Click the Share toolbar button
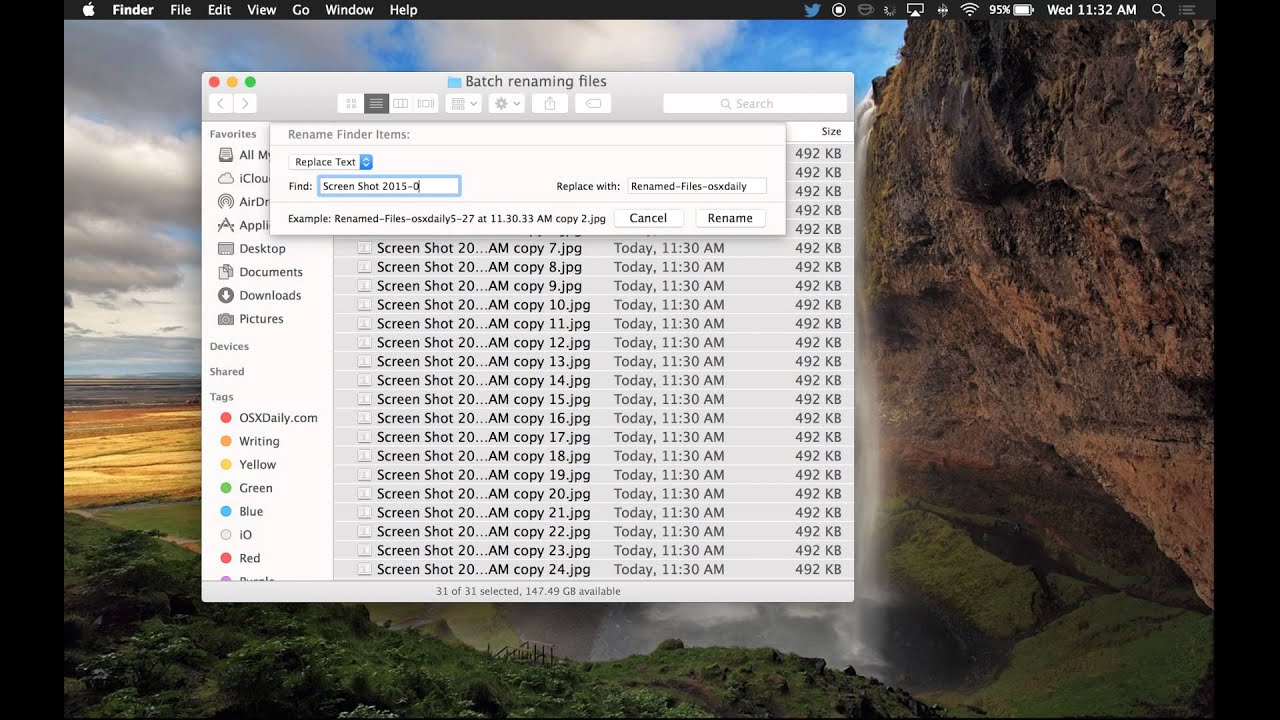 [550, 103]
